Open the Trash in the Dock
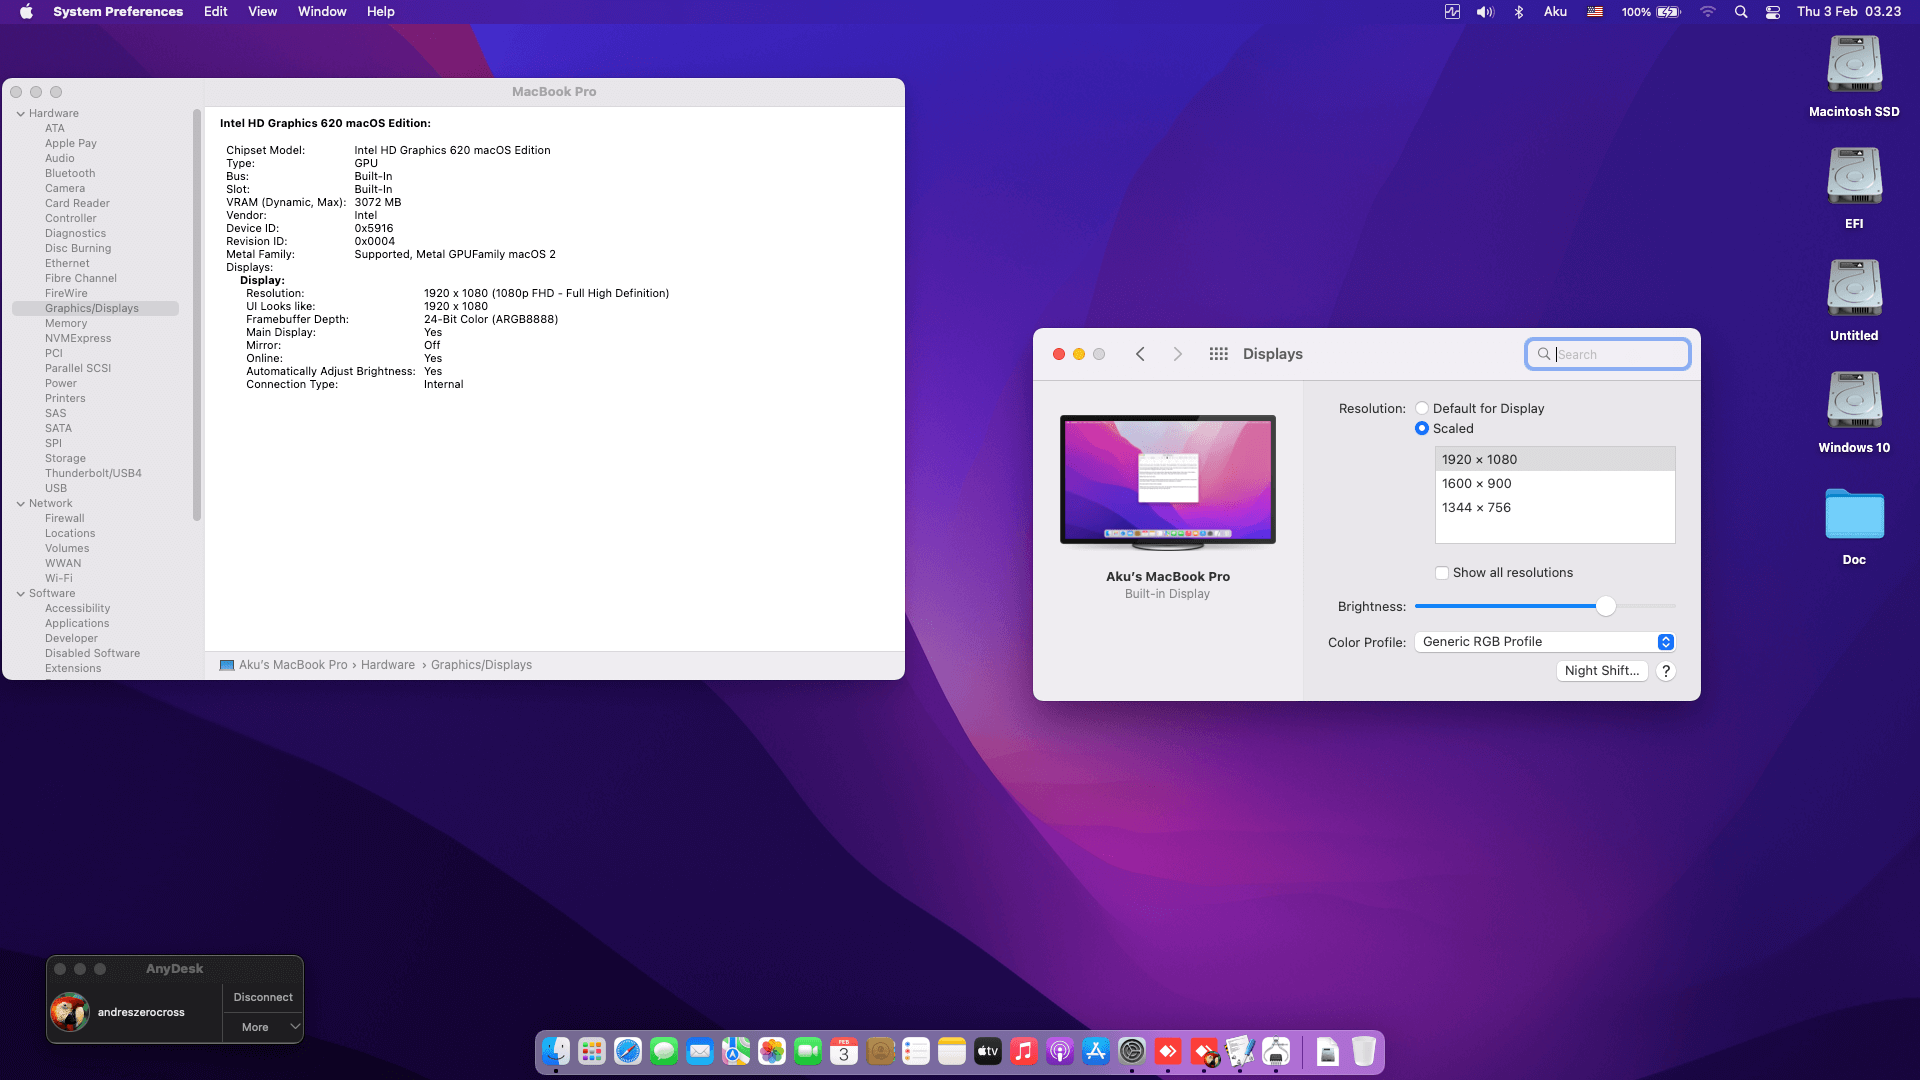This screenshot has height=1080, width=1920. (1362, 1051)
